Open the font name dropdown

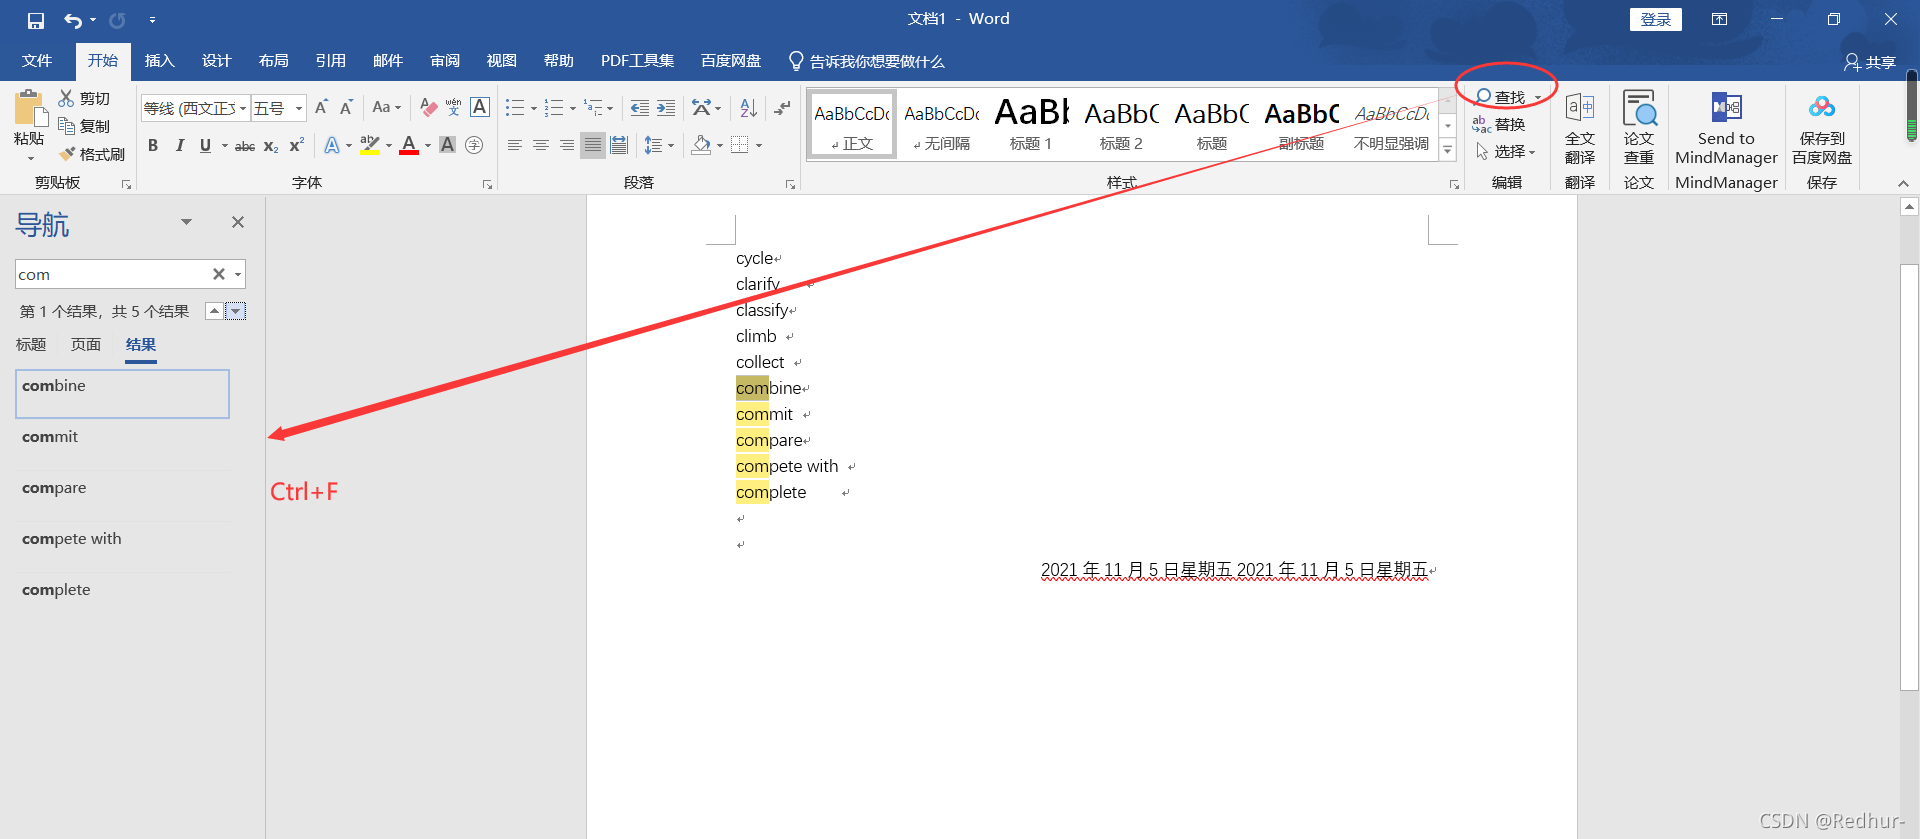[243, 108]
